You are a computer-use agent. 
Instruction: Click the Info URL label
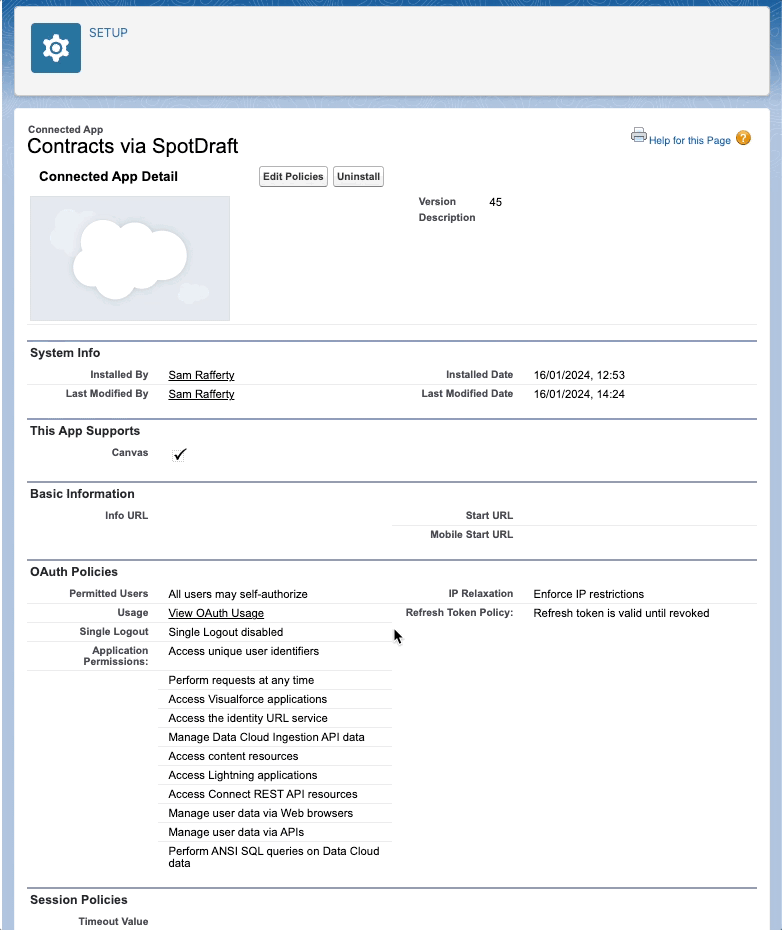click(126, 515)
